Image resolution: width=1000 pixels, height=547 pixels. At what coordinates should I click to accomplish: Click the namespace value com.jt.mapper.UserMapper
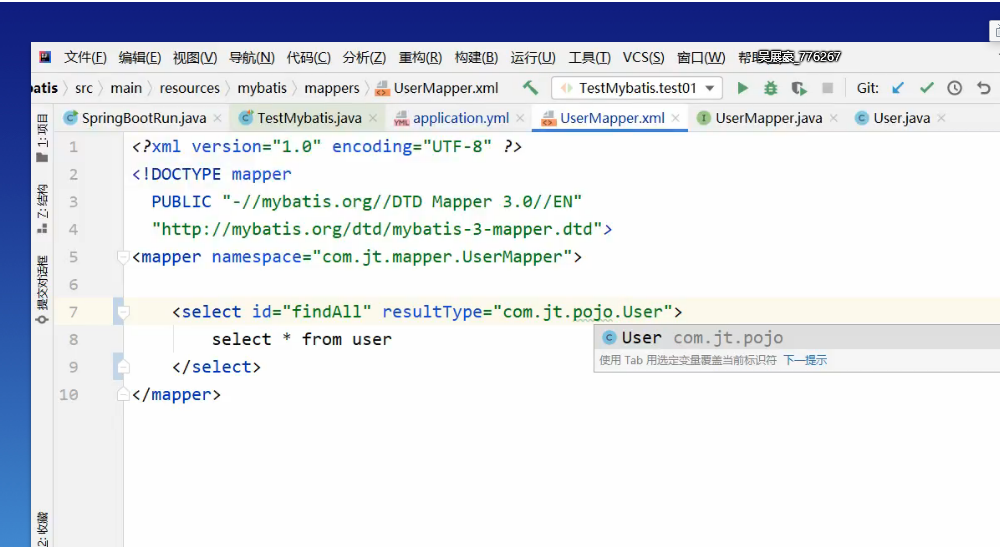click(x=443, y=257)
